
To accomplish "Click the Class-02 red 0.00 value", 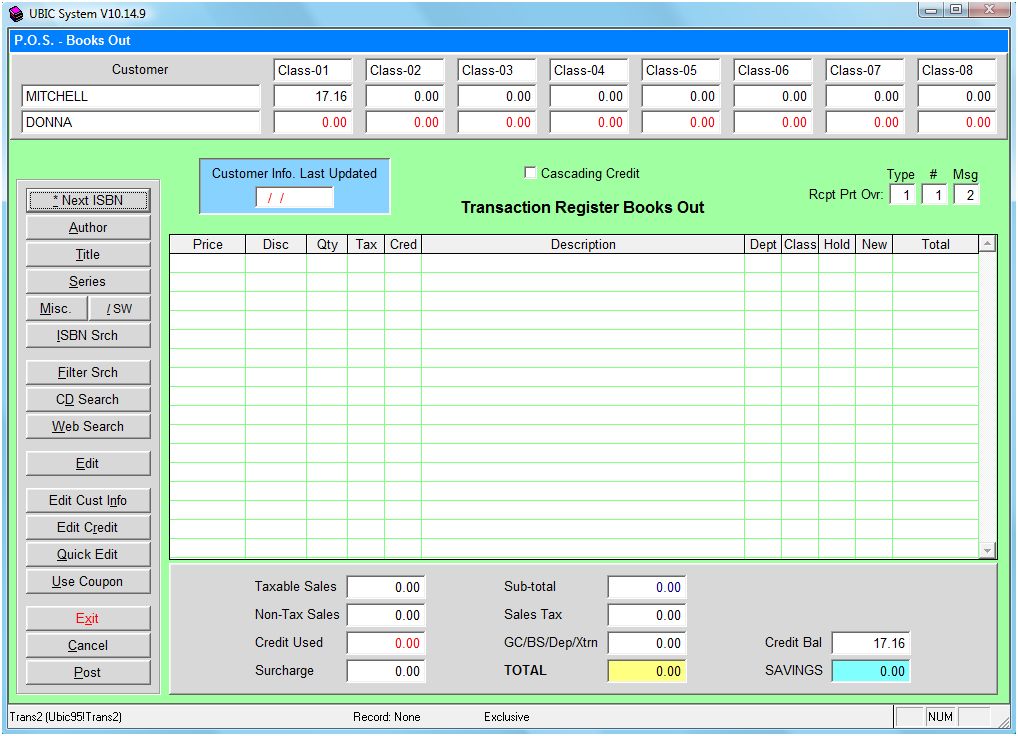I will point(405,122).
